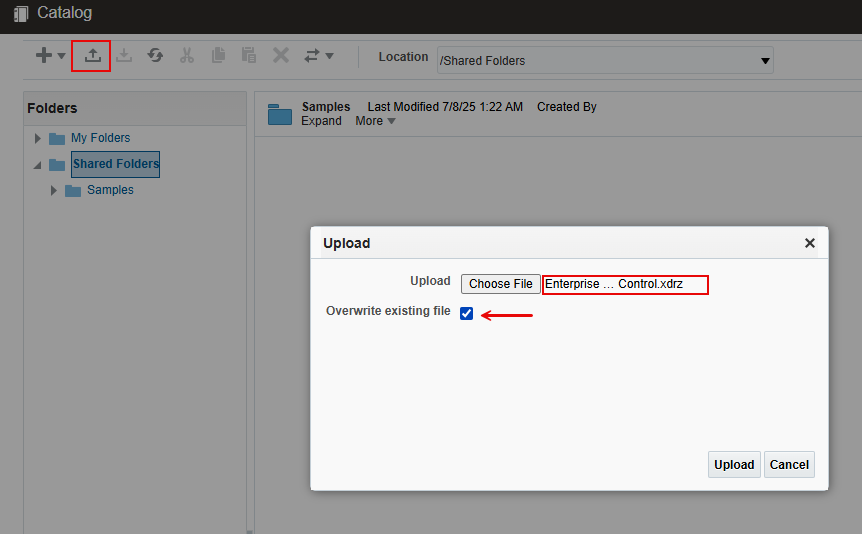The image size is (862, 534).
Task: Click the Catalog title text
Action: 64,13
